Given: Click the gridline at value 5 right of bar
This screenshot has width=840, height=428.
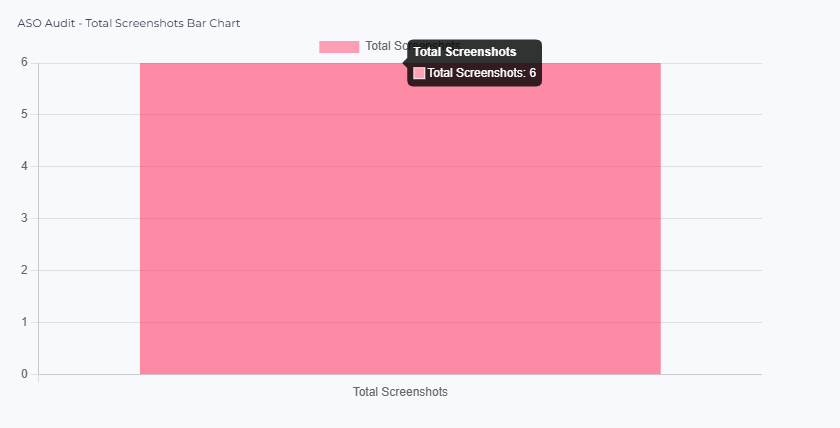Looking at the screenshot, I should coord(711,114).
